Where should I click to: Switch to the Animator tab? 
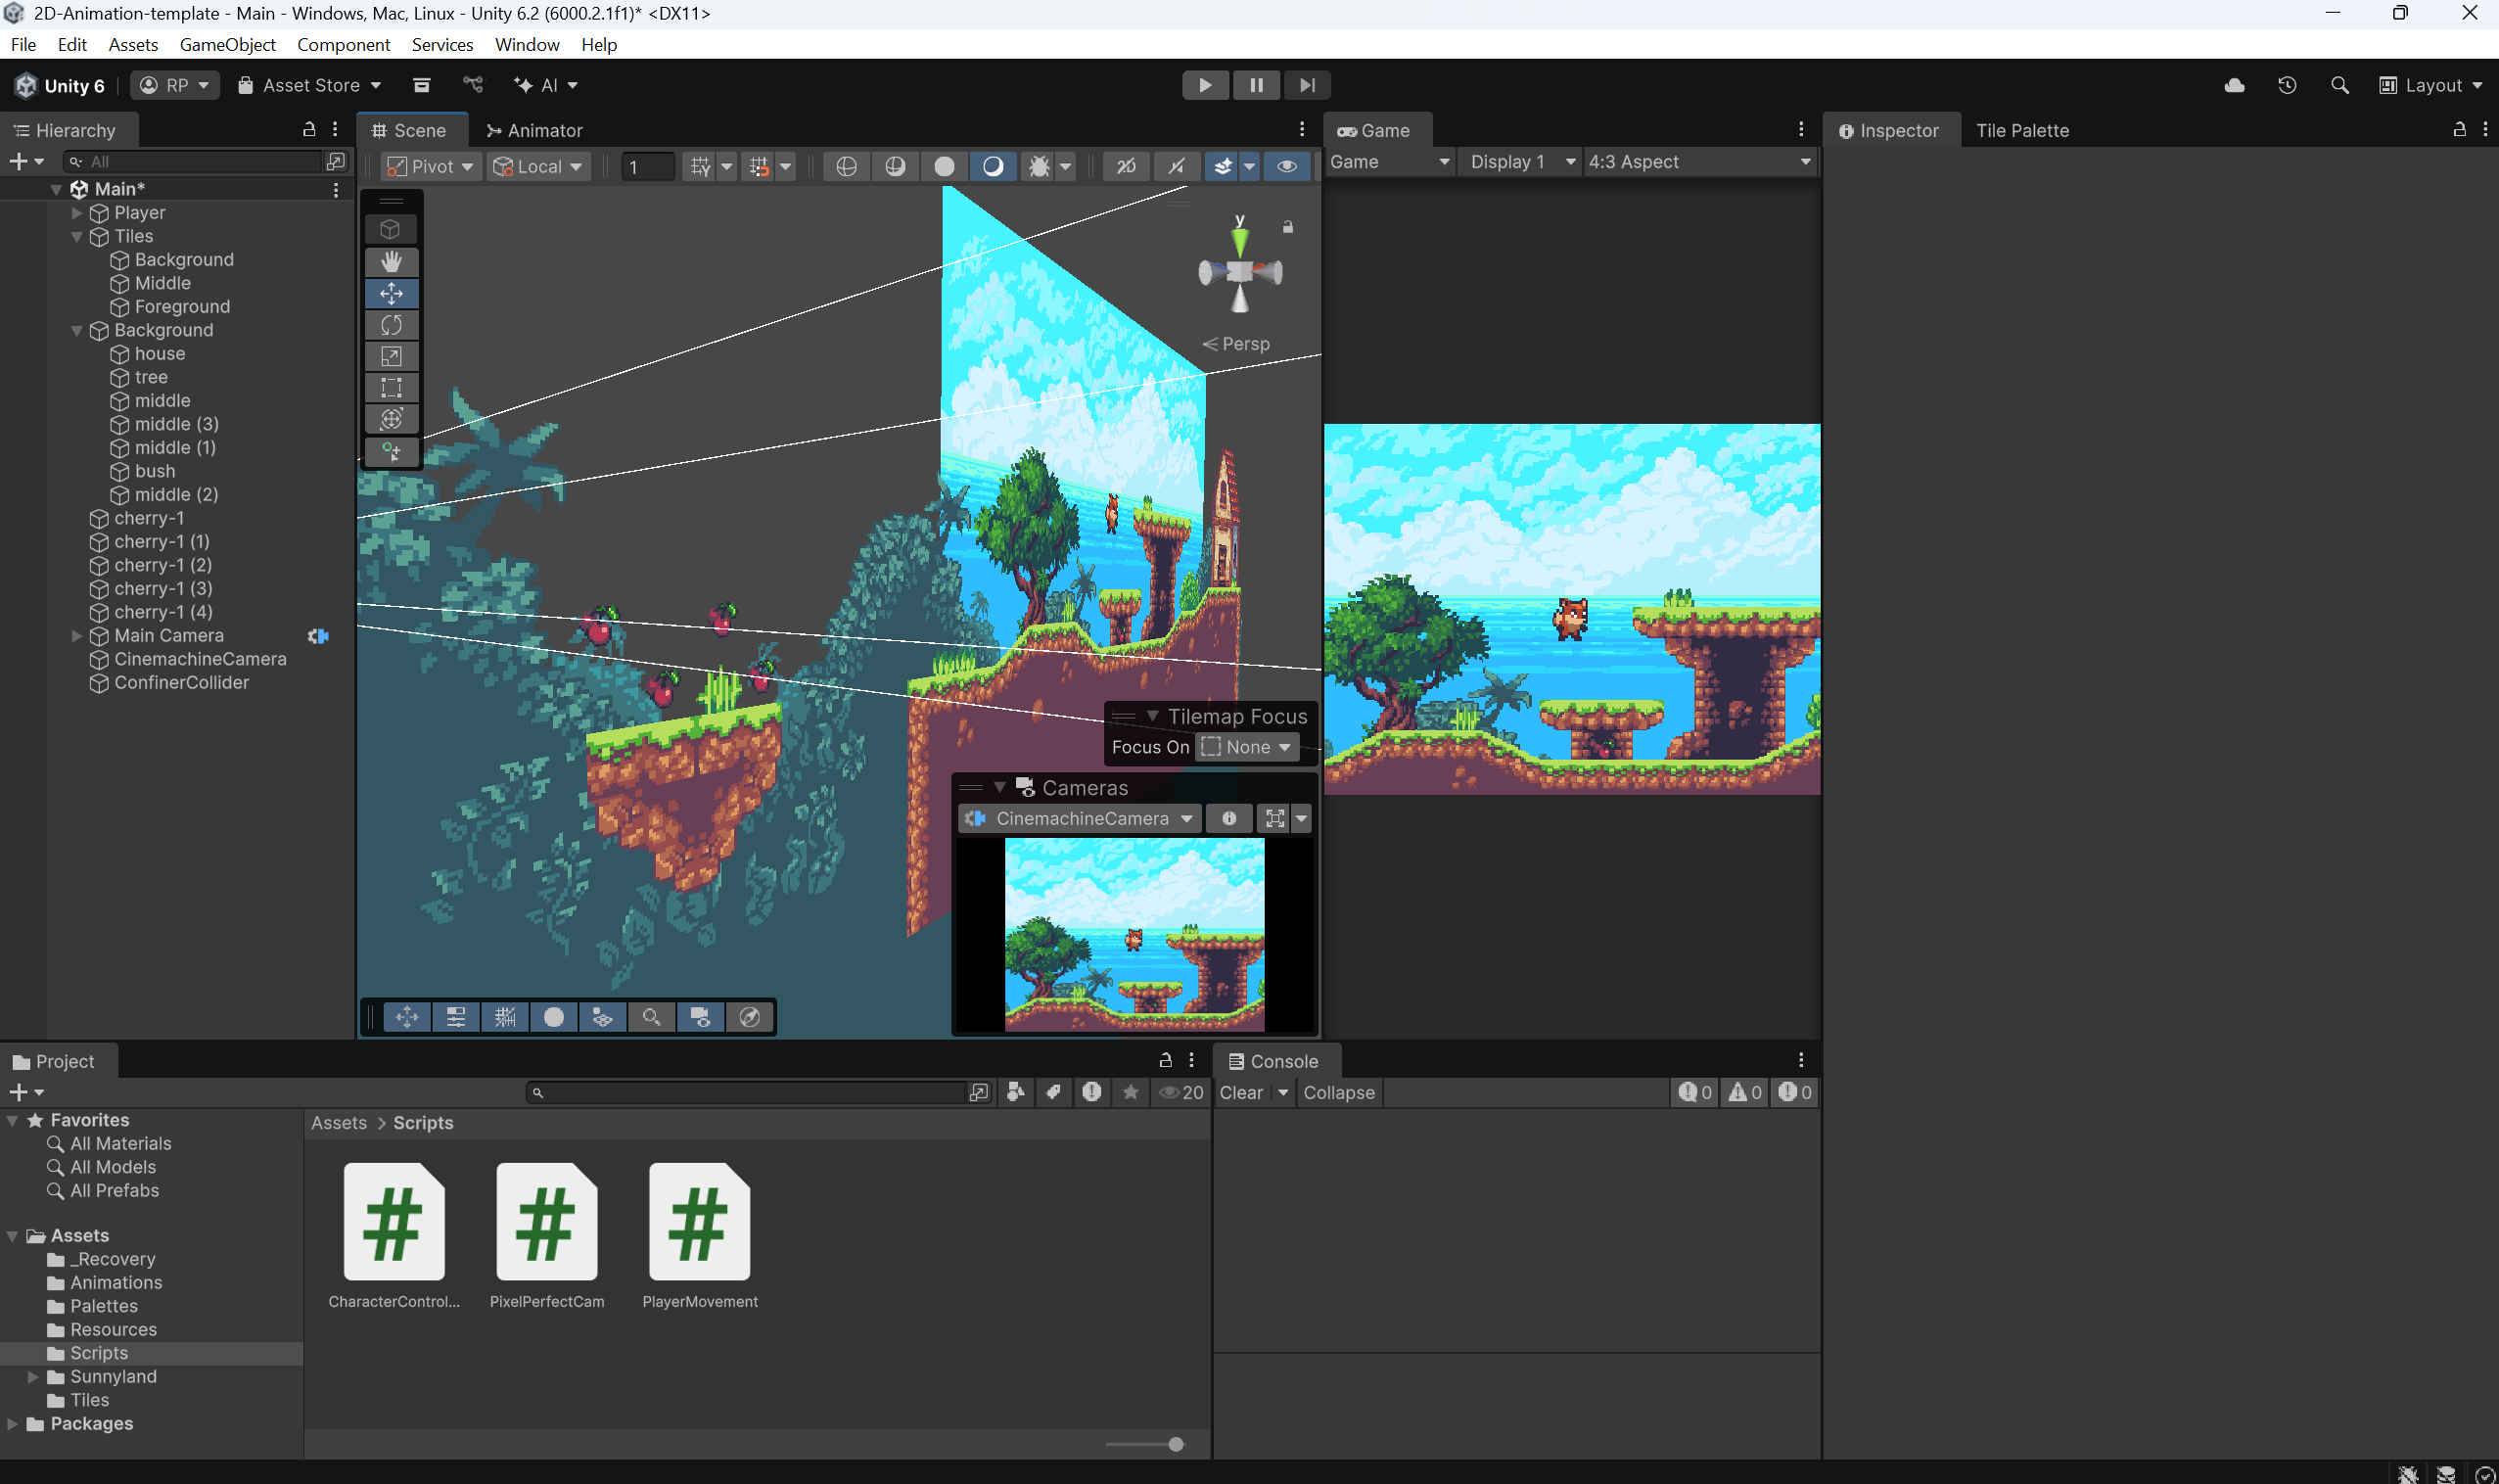534,131
